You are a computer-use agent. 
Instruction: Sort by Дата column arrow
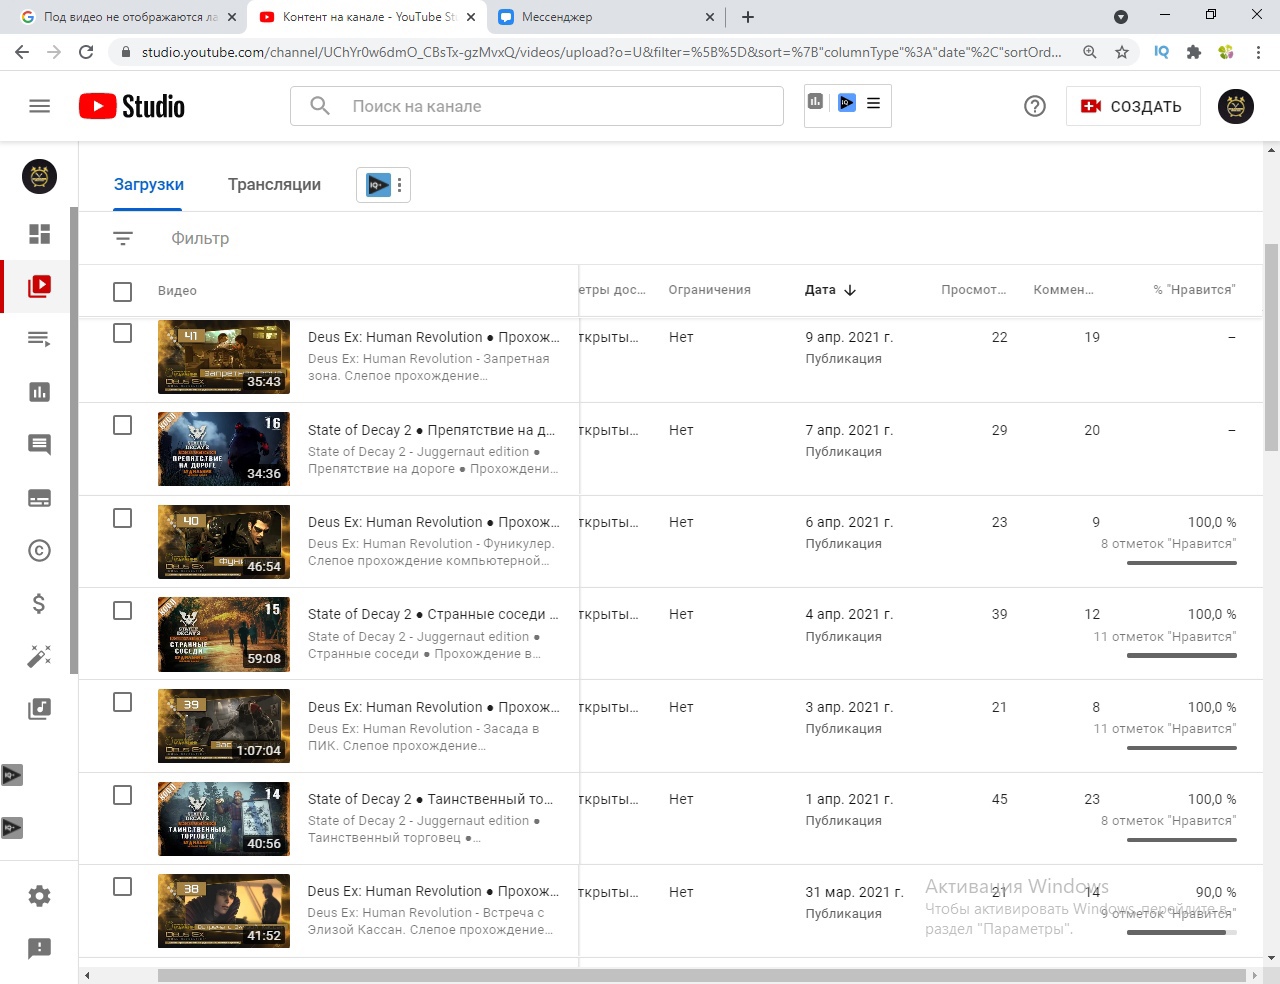point(850,290)
